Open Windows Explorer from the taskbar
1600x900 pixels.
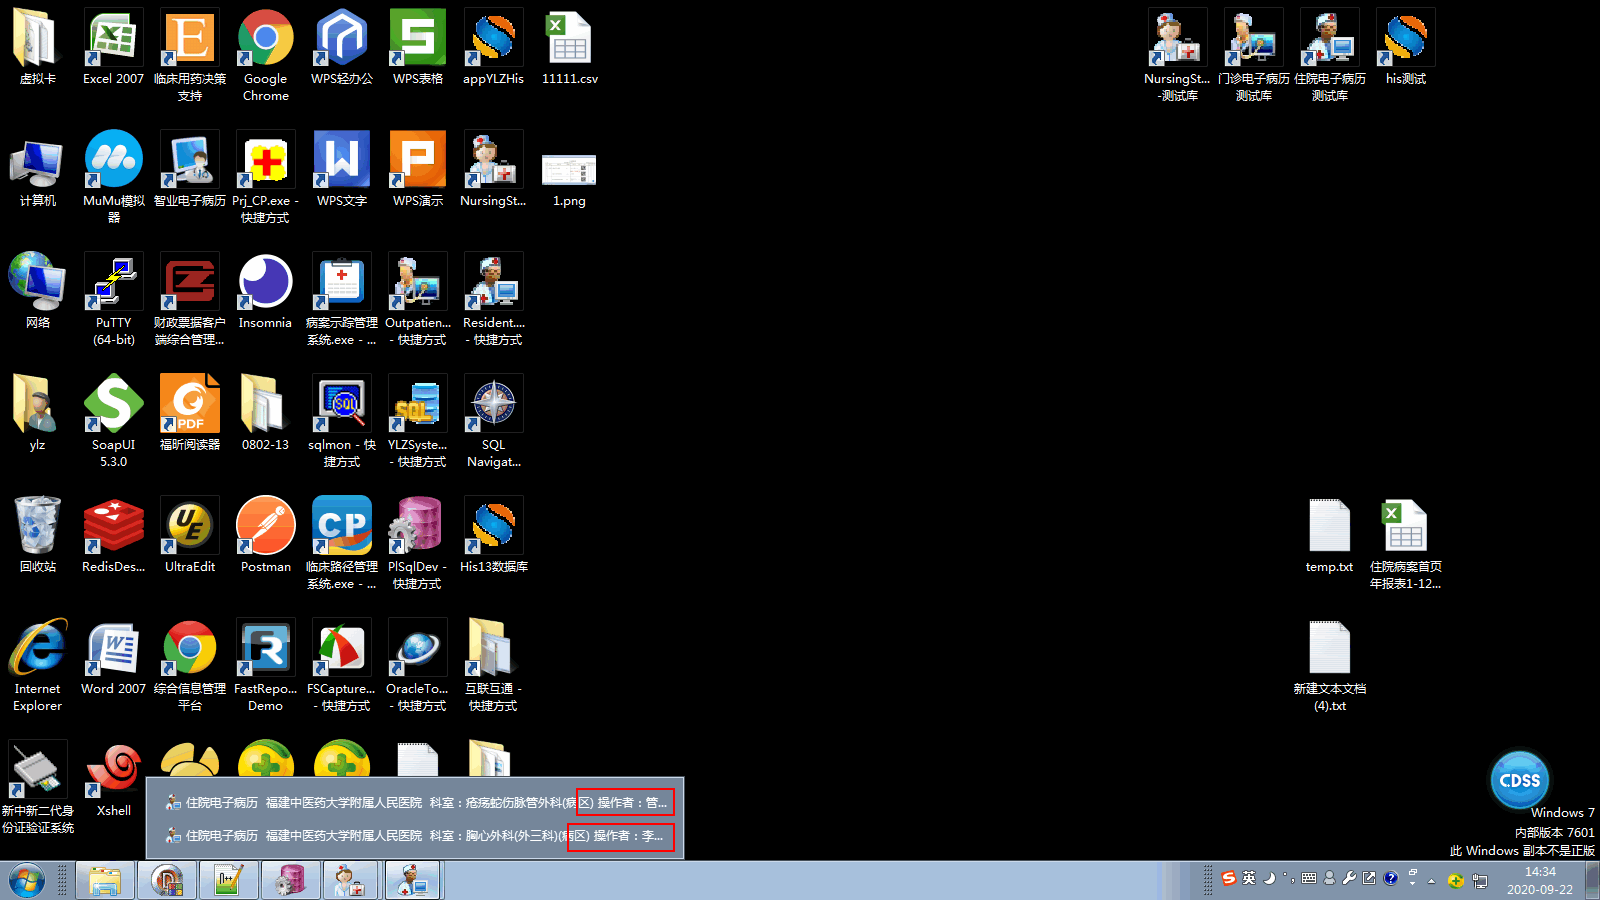pyautogui.click(x=105, y=881)
